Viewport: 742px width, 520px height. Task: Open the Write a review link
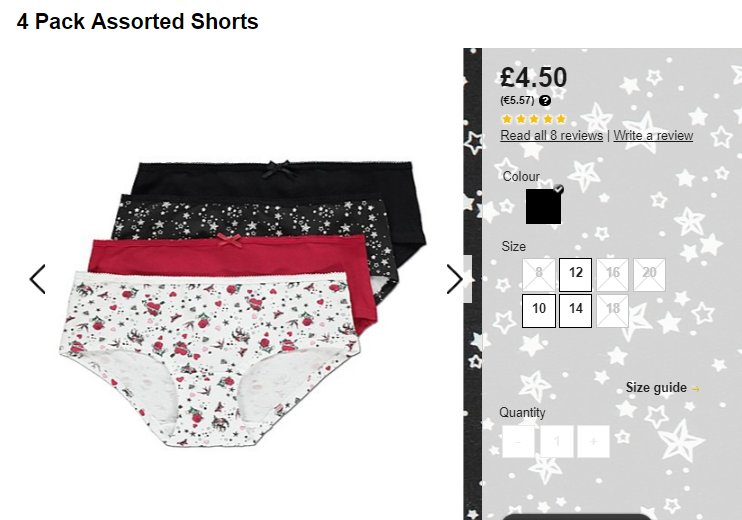[653, 136]
